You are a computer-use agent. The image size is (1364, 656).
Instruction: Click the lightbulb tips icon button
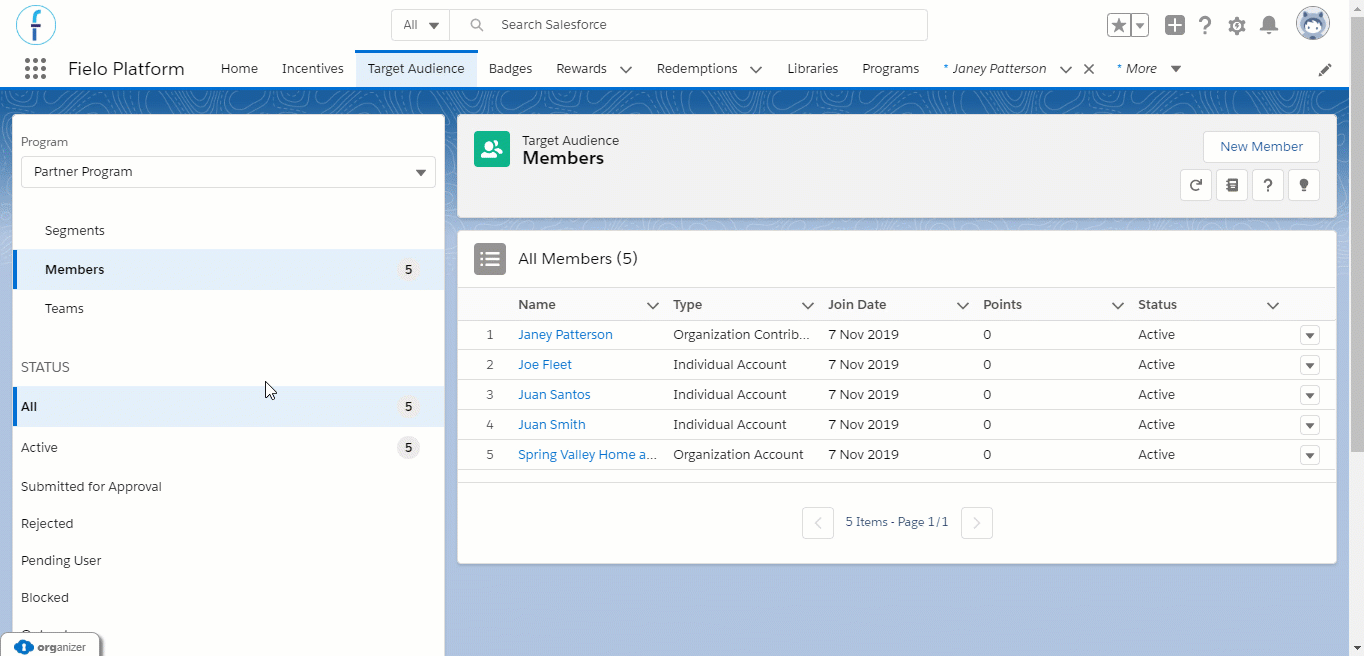[x=1304, y=185]
